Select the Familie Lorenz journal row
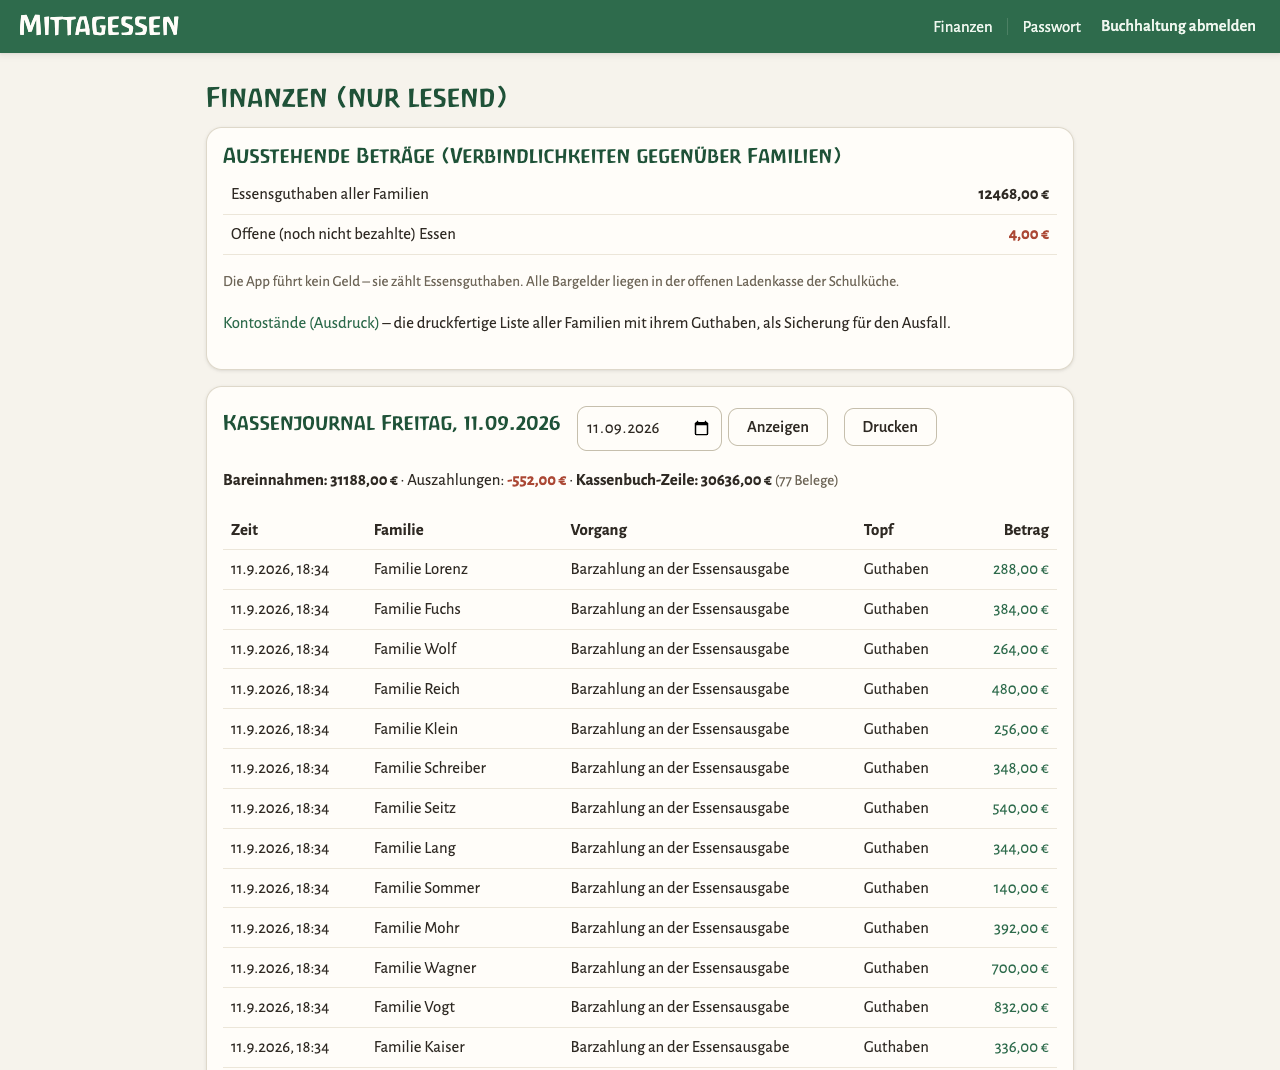The height and width of the screenshot is (1070, 1280). (640, 569)
